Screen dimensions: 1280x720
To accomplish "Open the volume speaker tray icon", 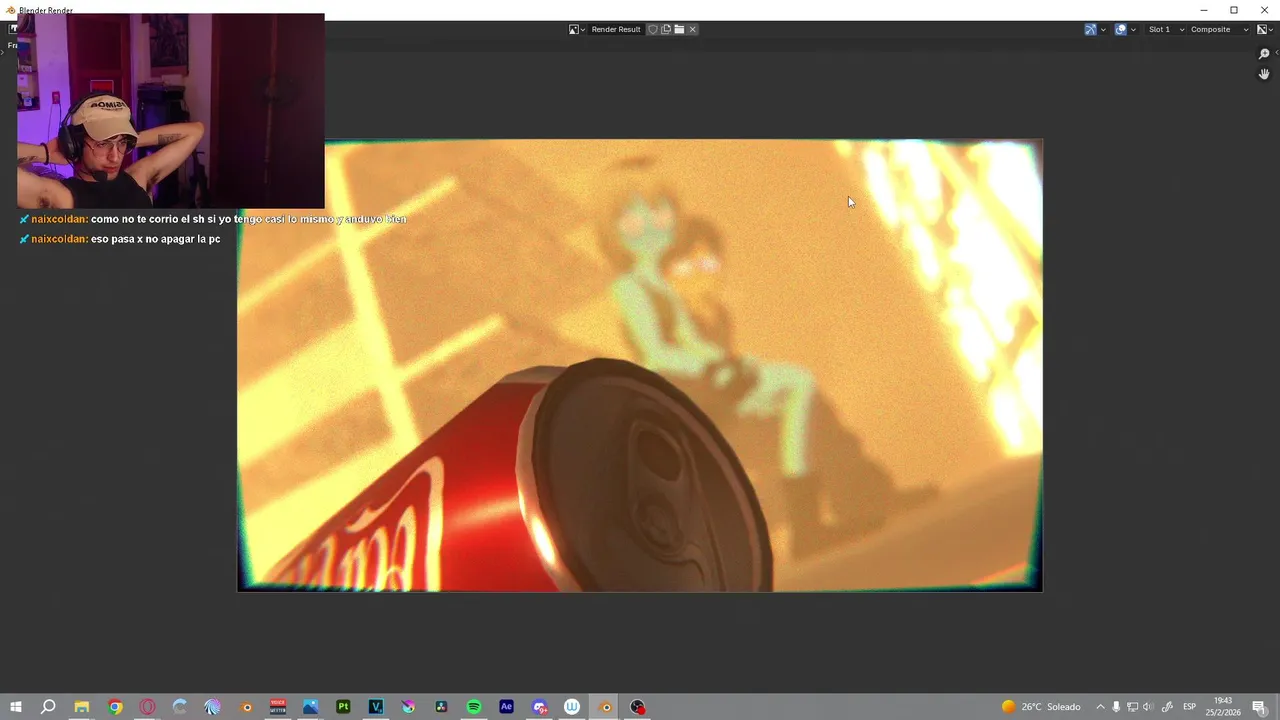I will [1148, 707].
